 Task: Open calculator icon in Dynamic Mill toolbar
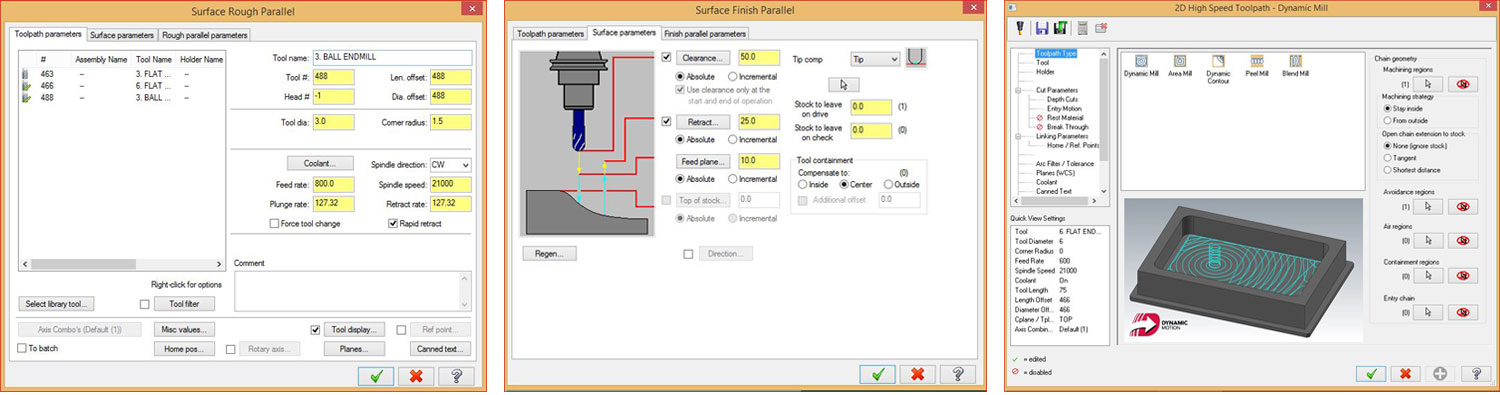[x=1082, y=28]
